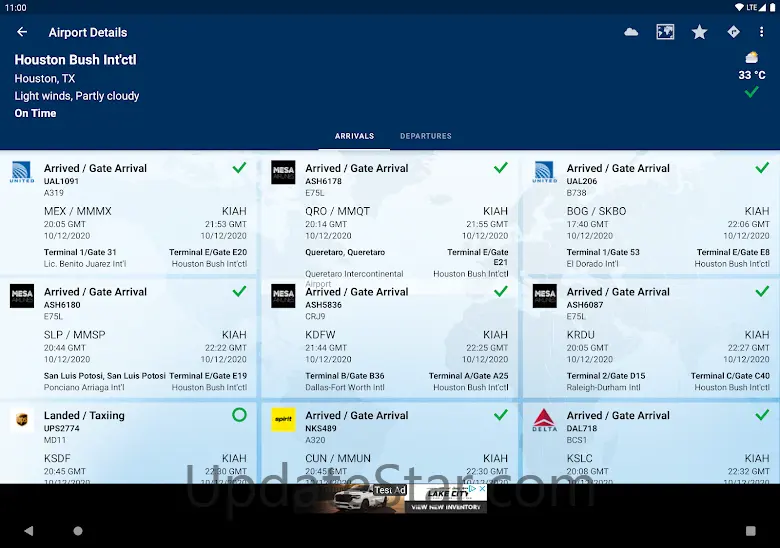Select KSLC origin text
Screen dimensions: 780x548
point(580,458)
